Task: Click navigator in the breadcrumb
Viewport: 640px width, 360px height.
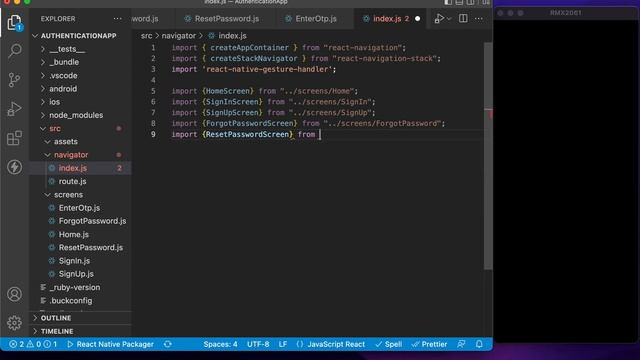Action: (179, 36)
